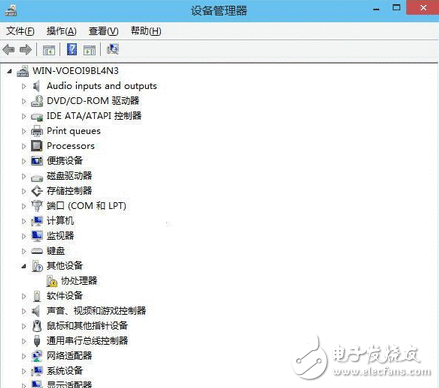439x388 pixels.
Task: Click the 其他设备 unknown device icon
Action: [x=37, y=266]
